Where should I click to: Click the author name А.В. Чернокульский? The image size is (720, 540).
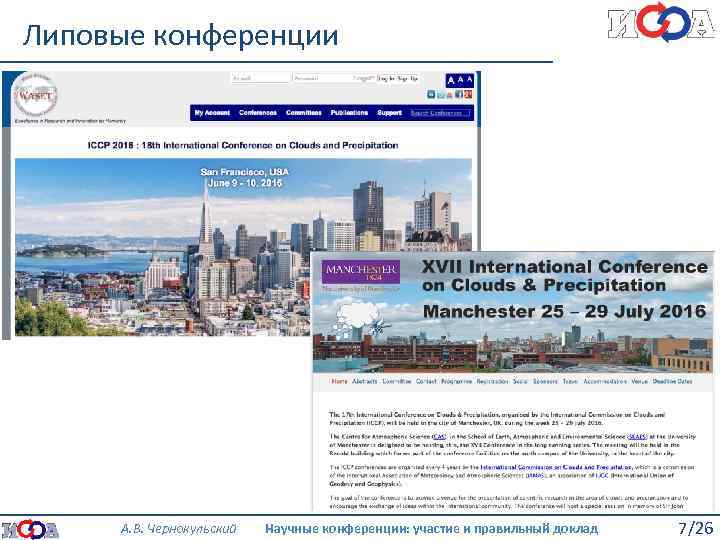coord(179,529)
